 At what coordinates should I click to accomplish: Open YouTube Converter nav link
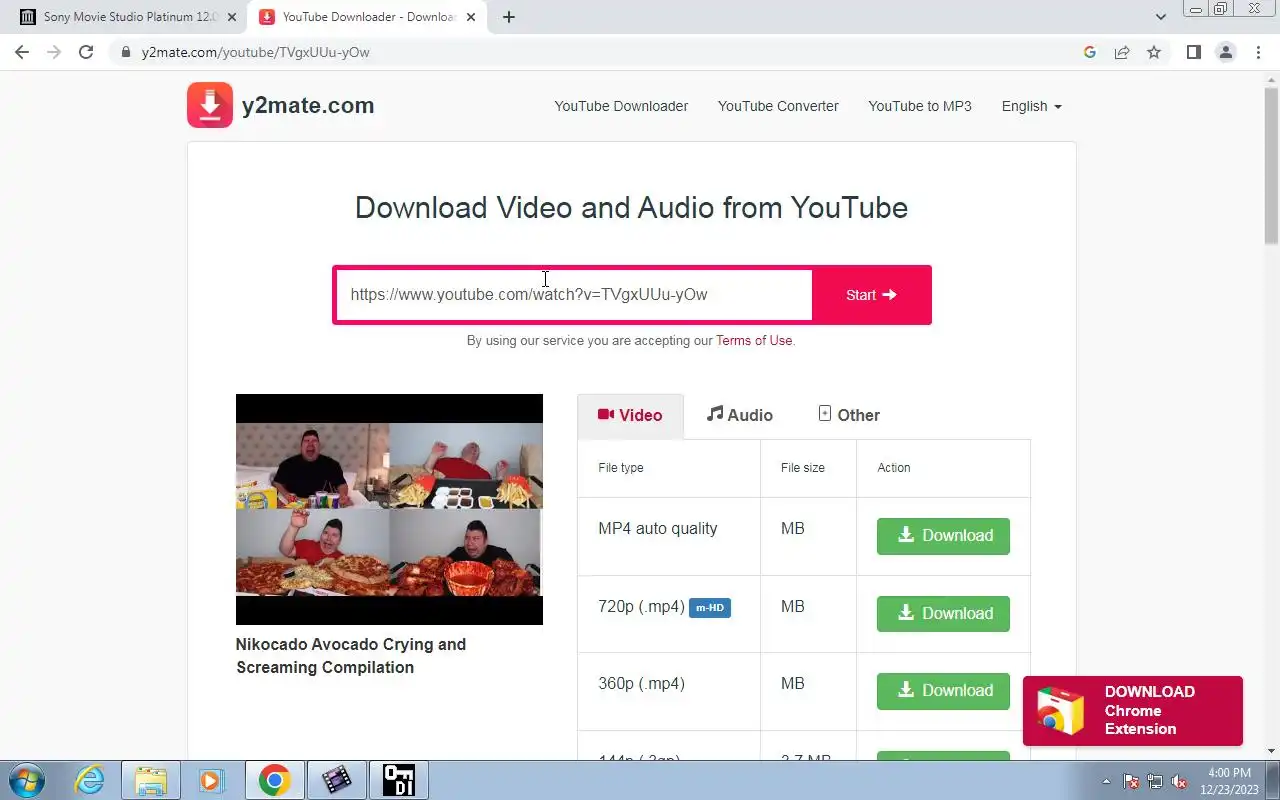tap(778, 106)
